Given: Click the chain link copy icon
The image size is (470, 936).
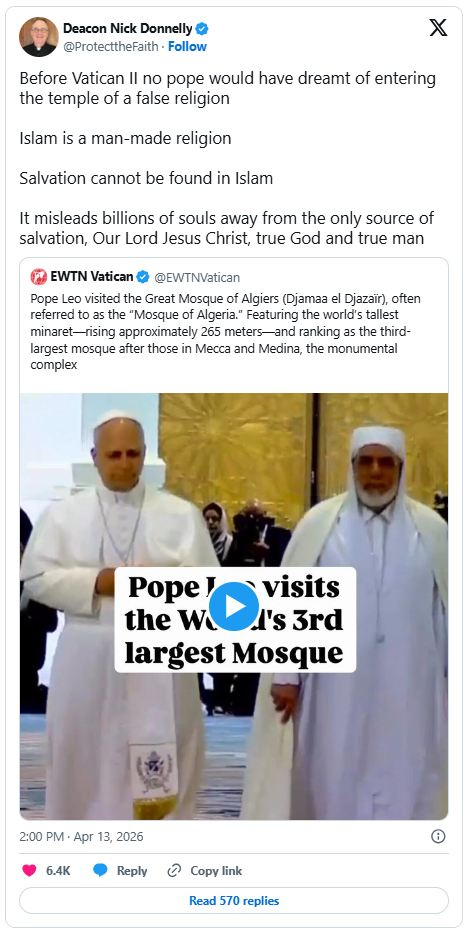Looking at the screenshot, I should (x=174, y=870).
